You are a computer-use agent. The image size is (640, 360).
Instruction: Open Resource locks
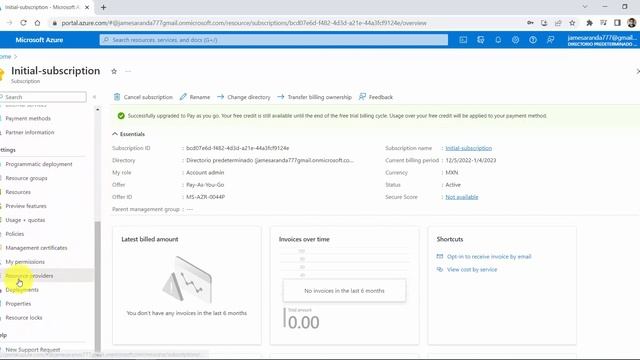coord(24,318)
